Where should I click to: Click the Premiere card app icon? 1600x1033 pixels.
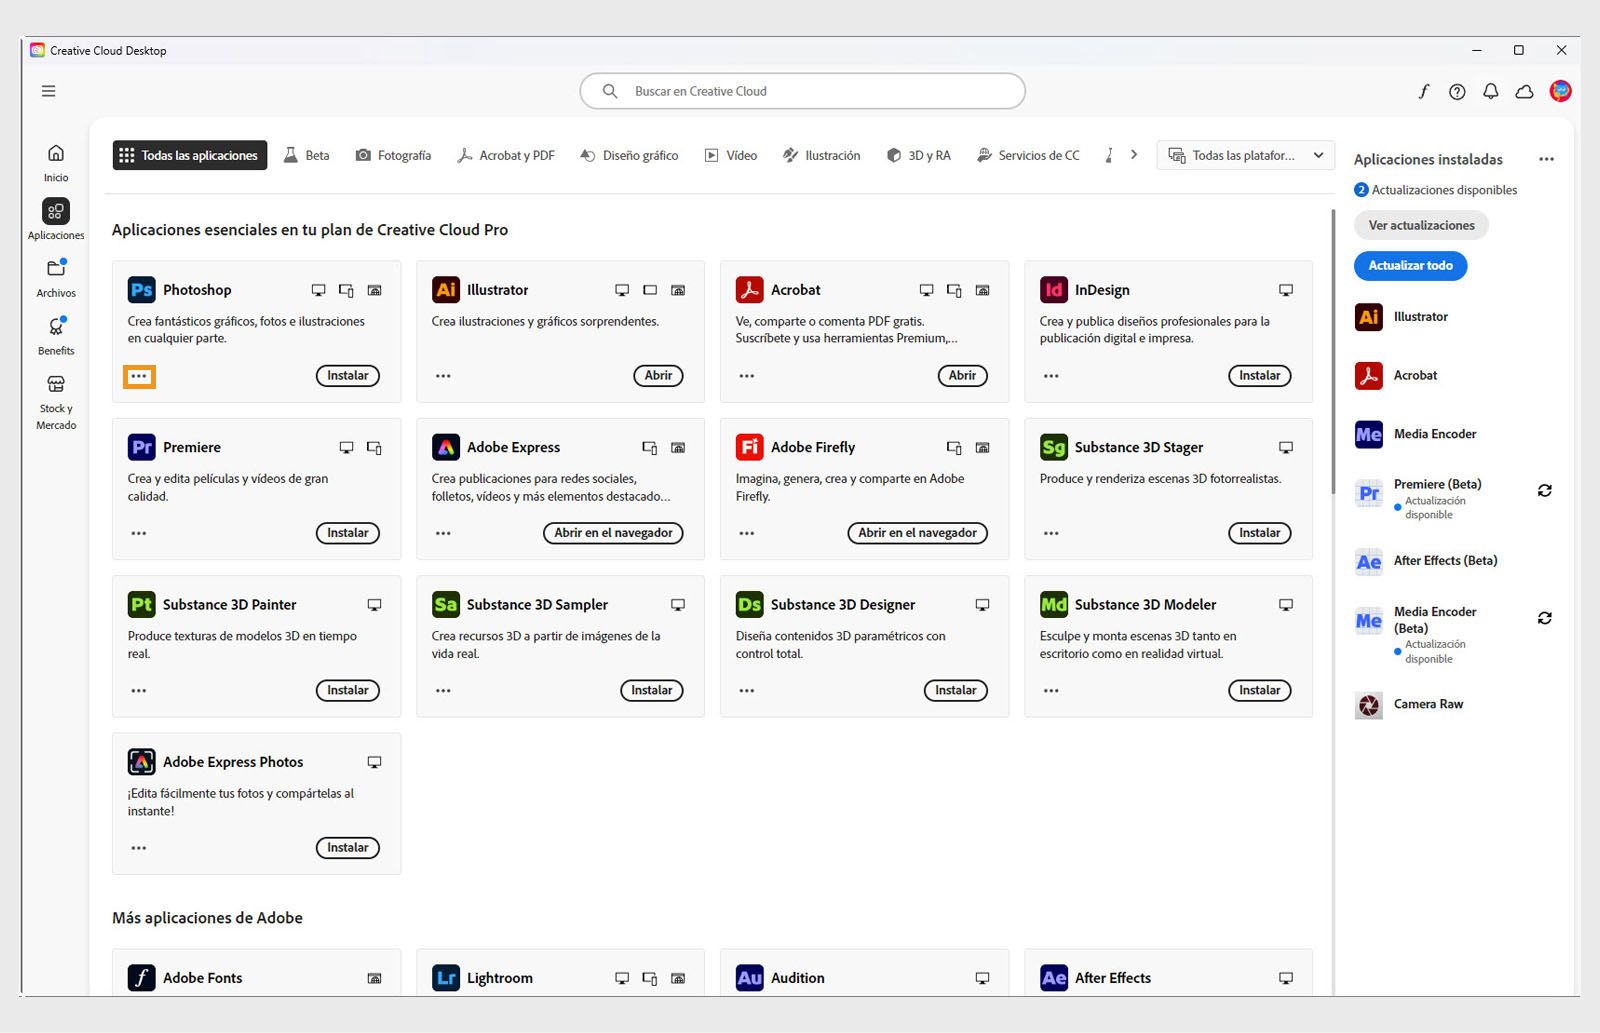point(141,447)
